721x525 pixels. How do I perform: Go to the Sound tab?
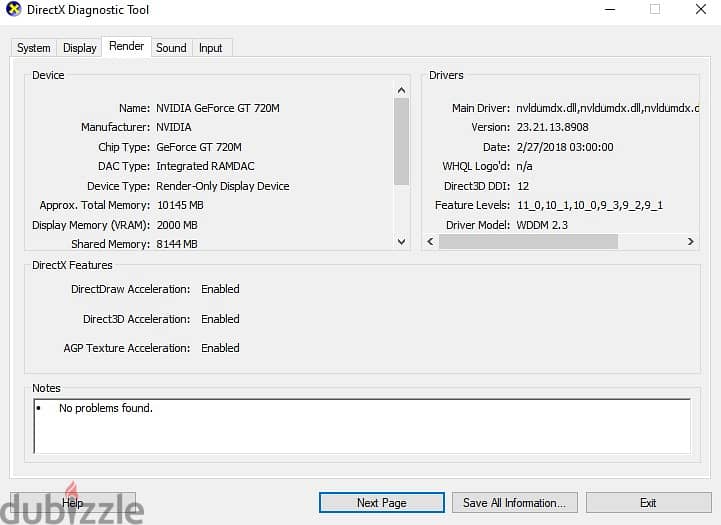click(x=171, y=48)
